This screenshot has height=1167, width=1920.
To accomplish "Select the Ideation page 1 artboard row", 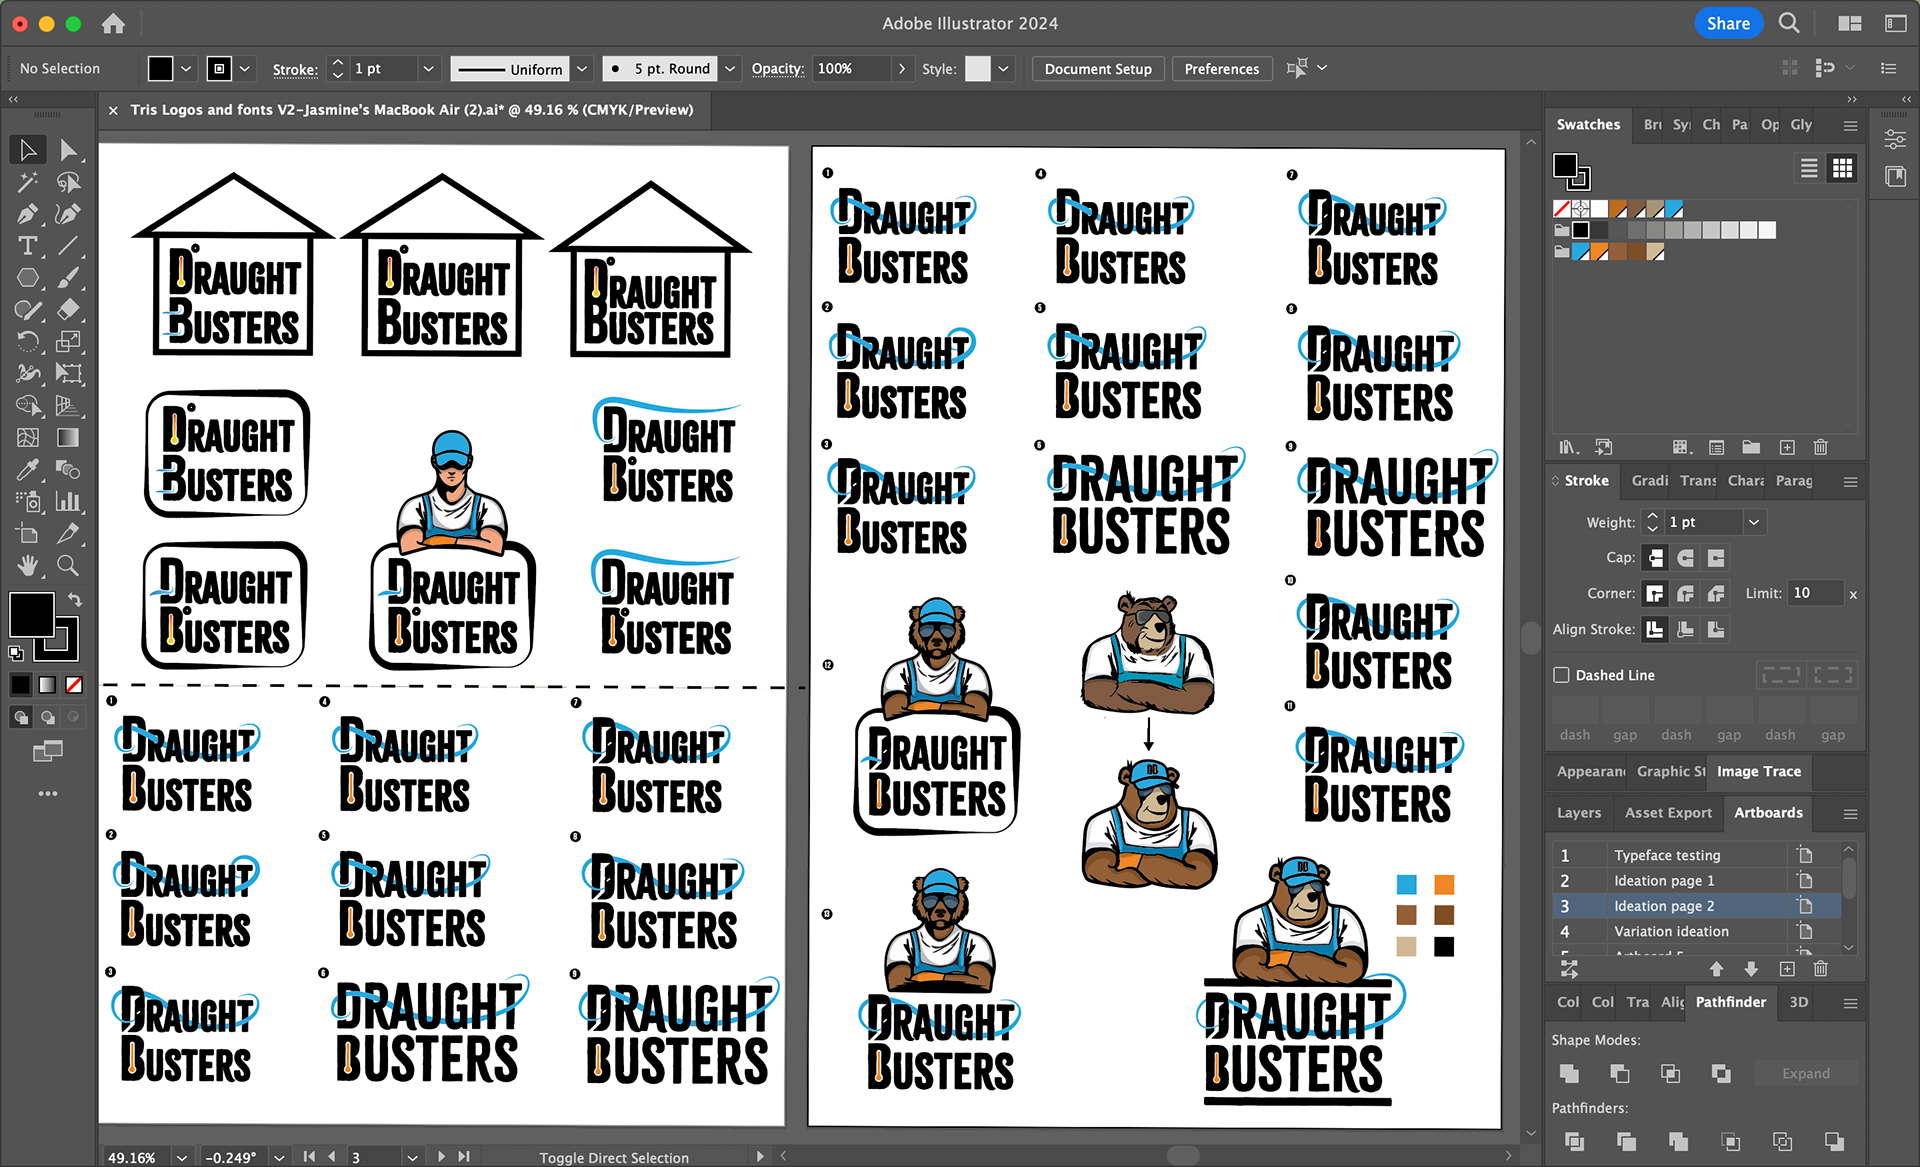I will tap(1696, 881).
